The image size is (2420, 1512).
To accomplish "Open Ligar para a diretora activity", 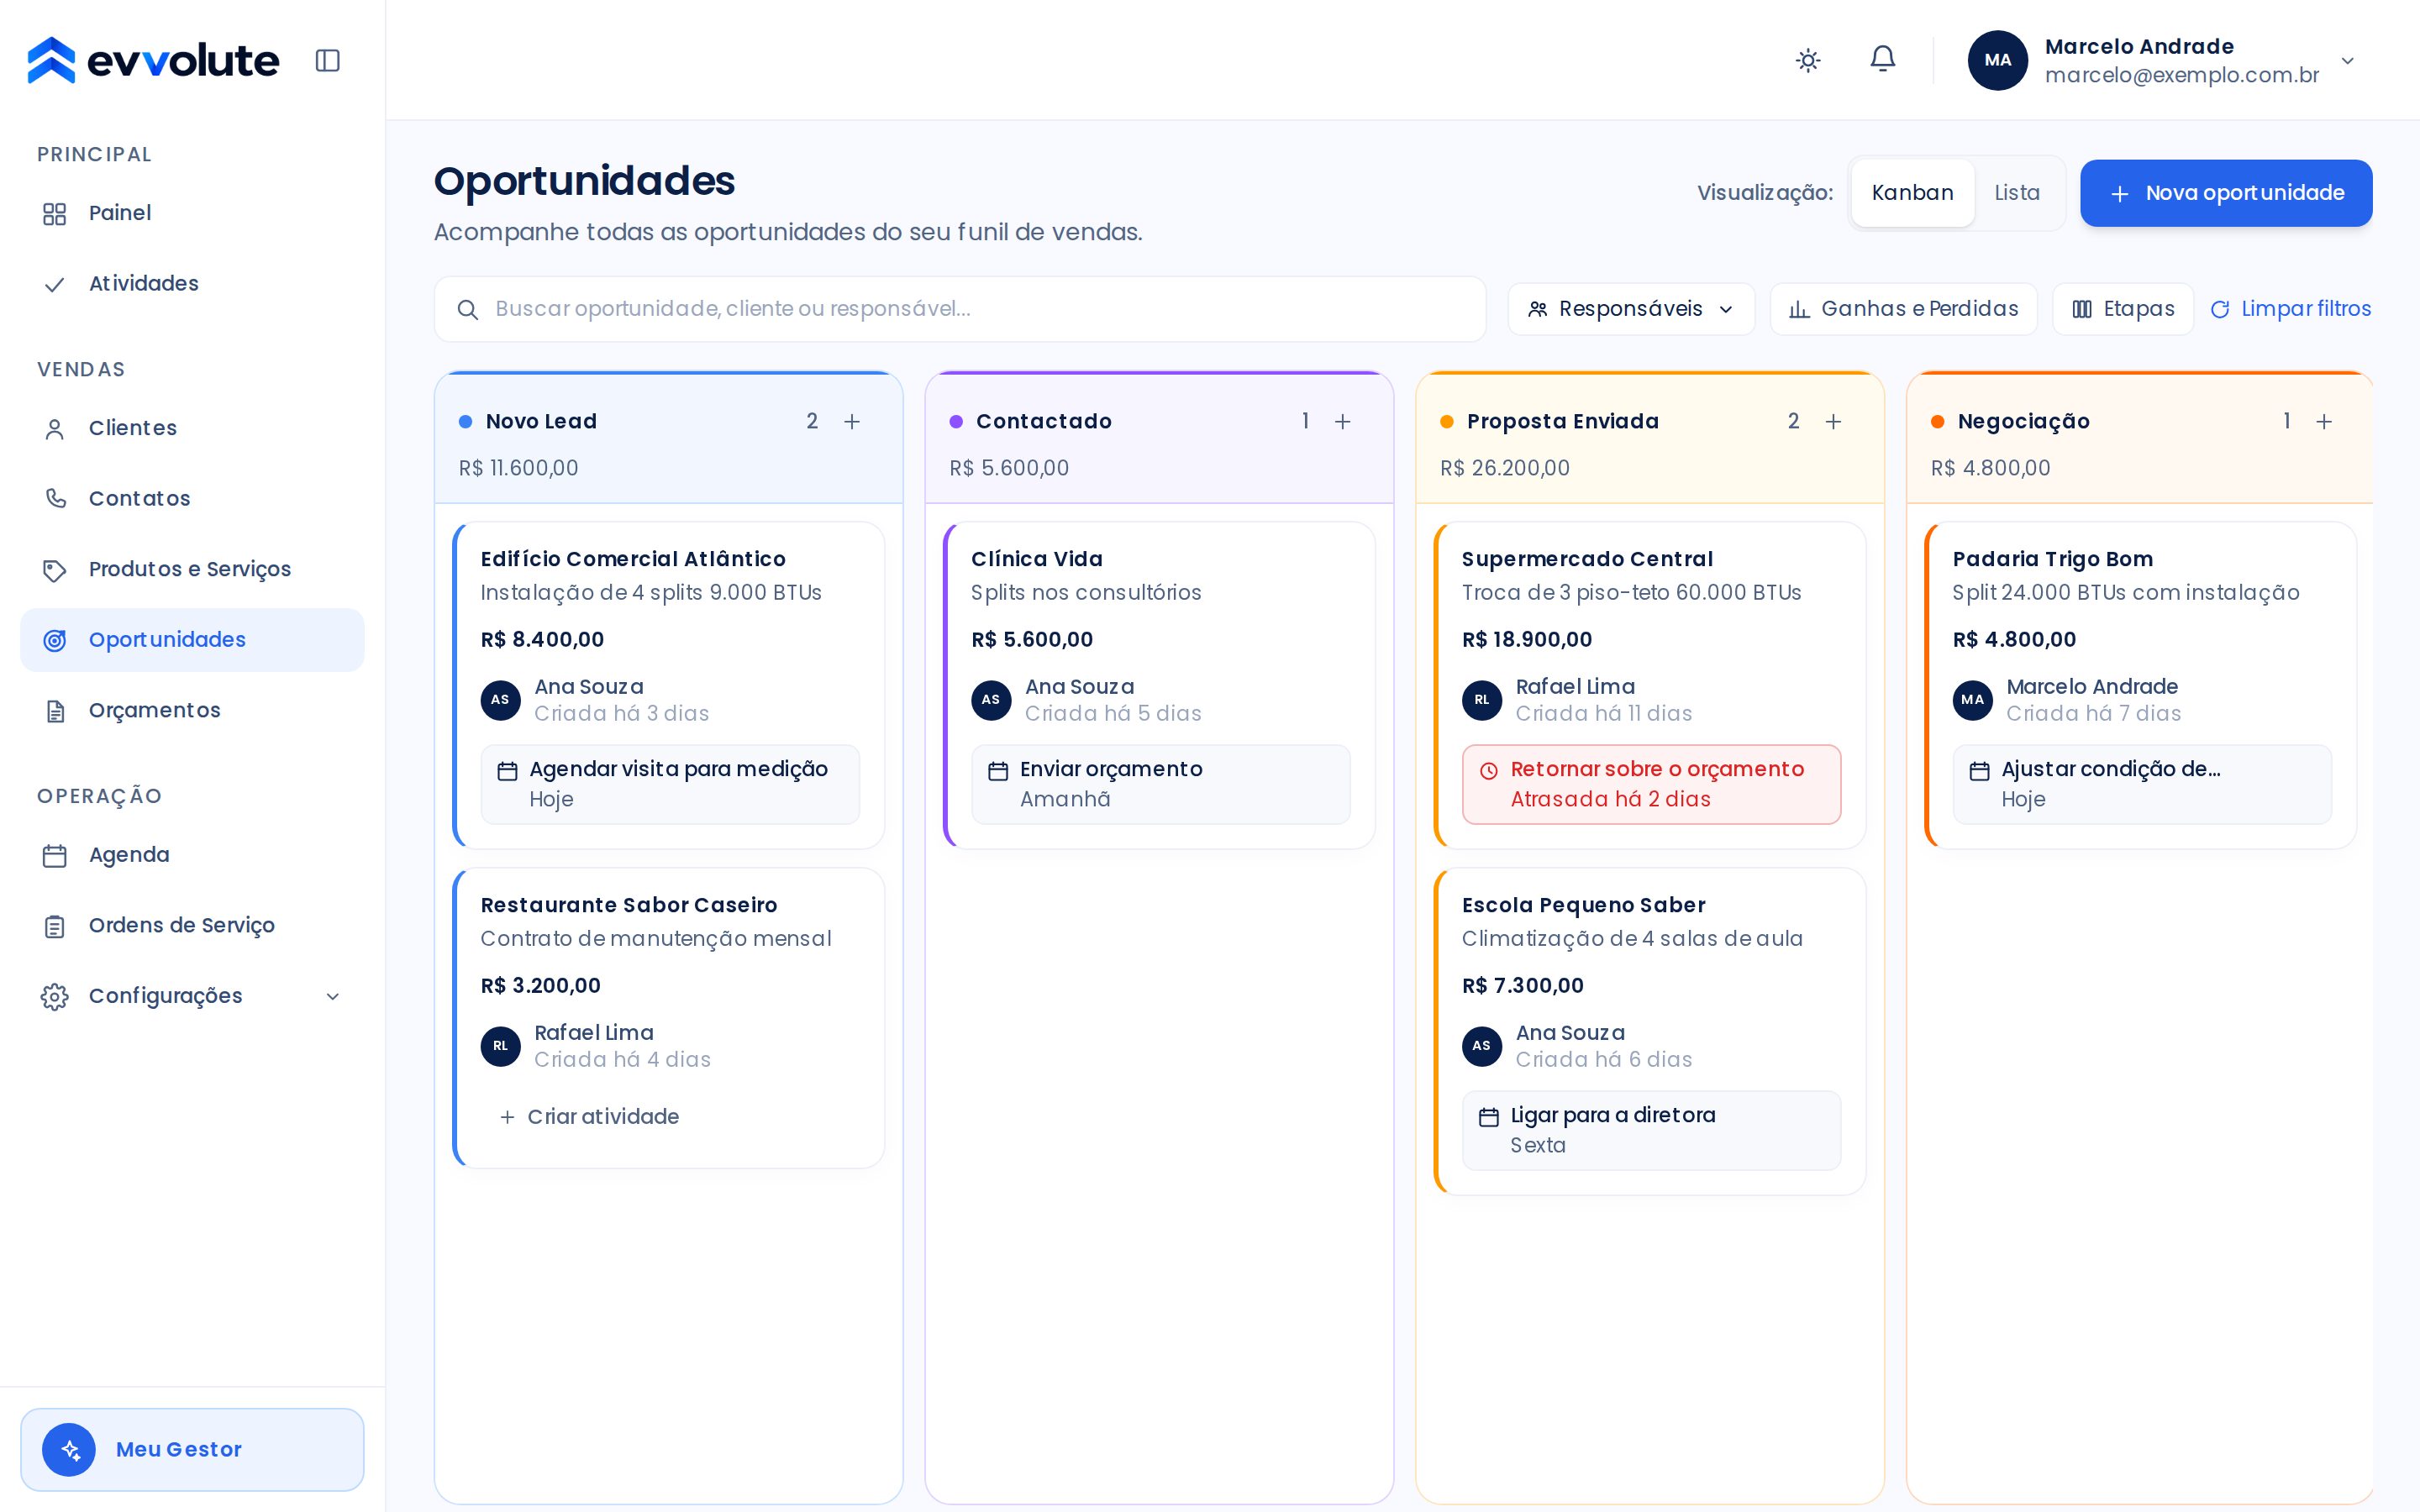I will point(1651,1130).
